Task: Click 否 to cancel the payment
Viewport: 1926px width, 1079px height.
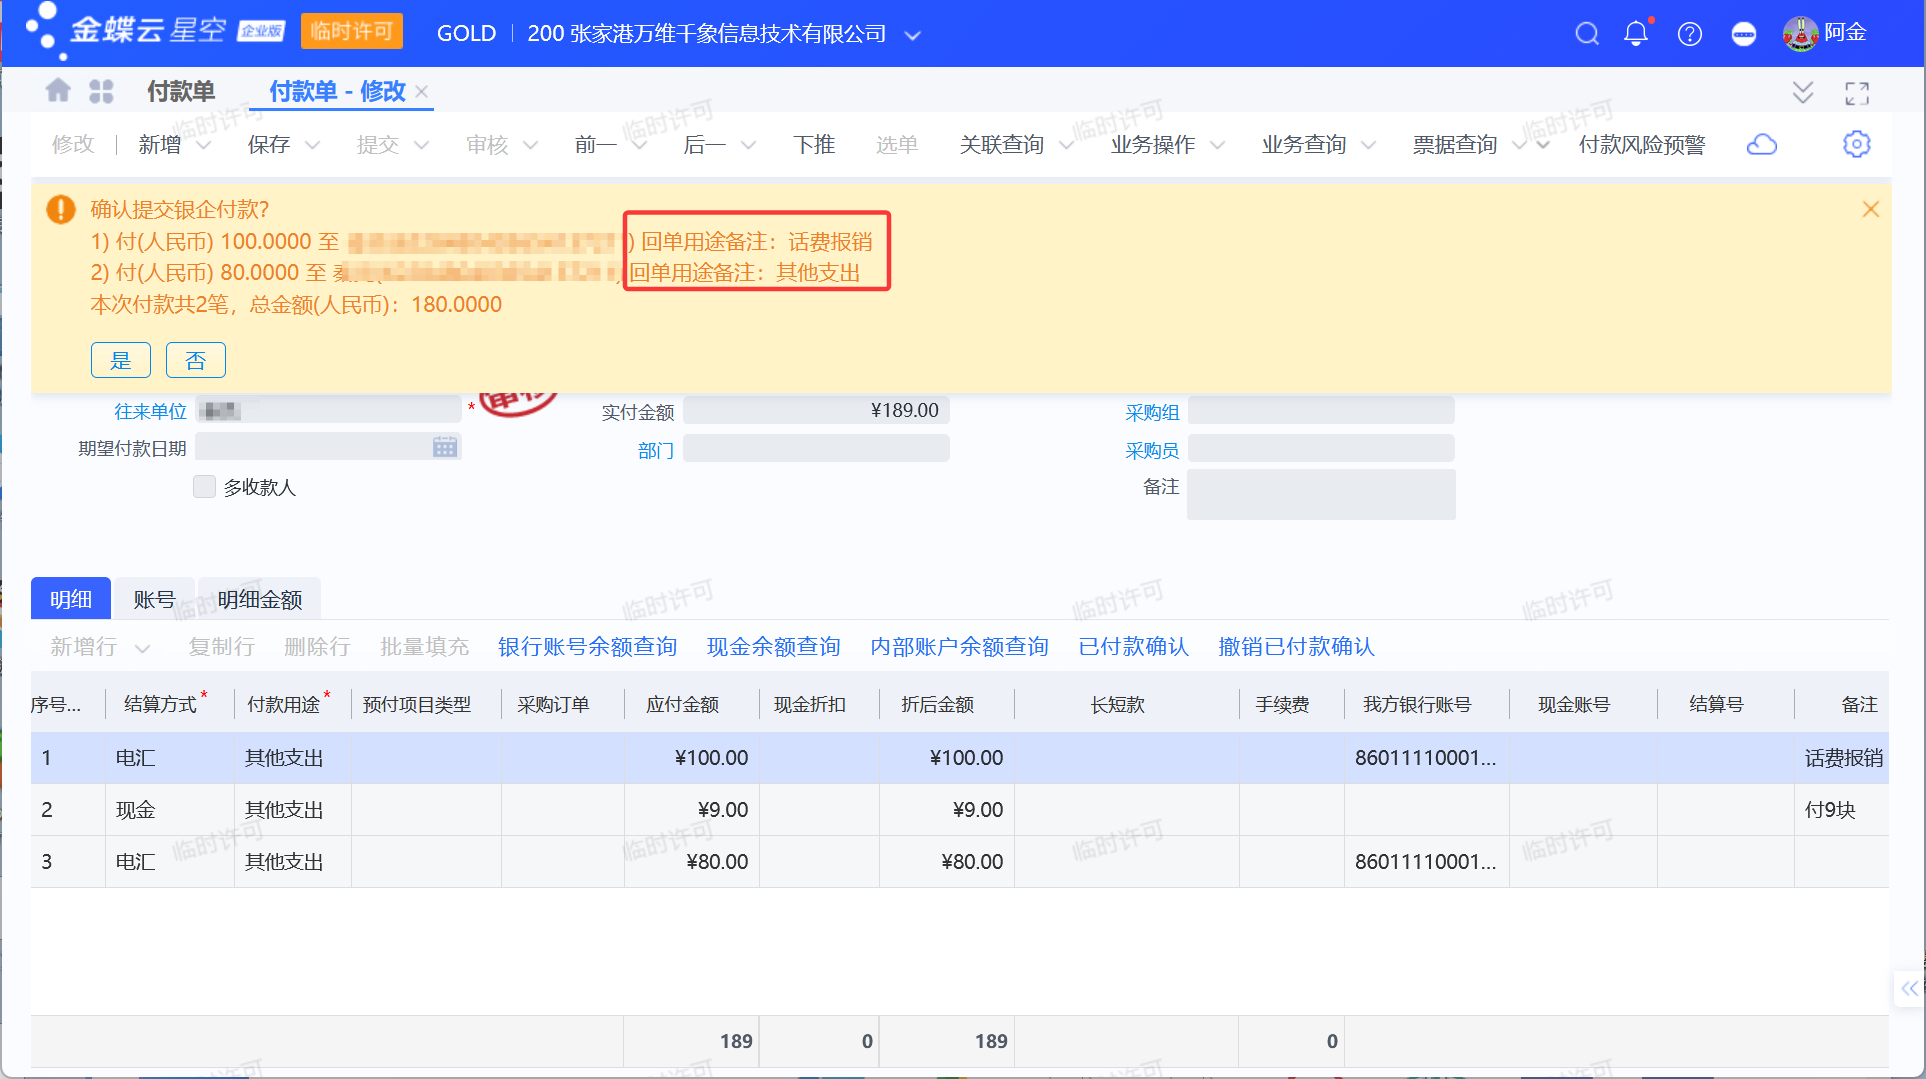Action: coord(195,360)
